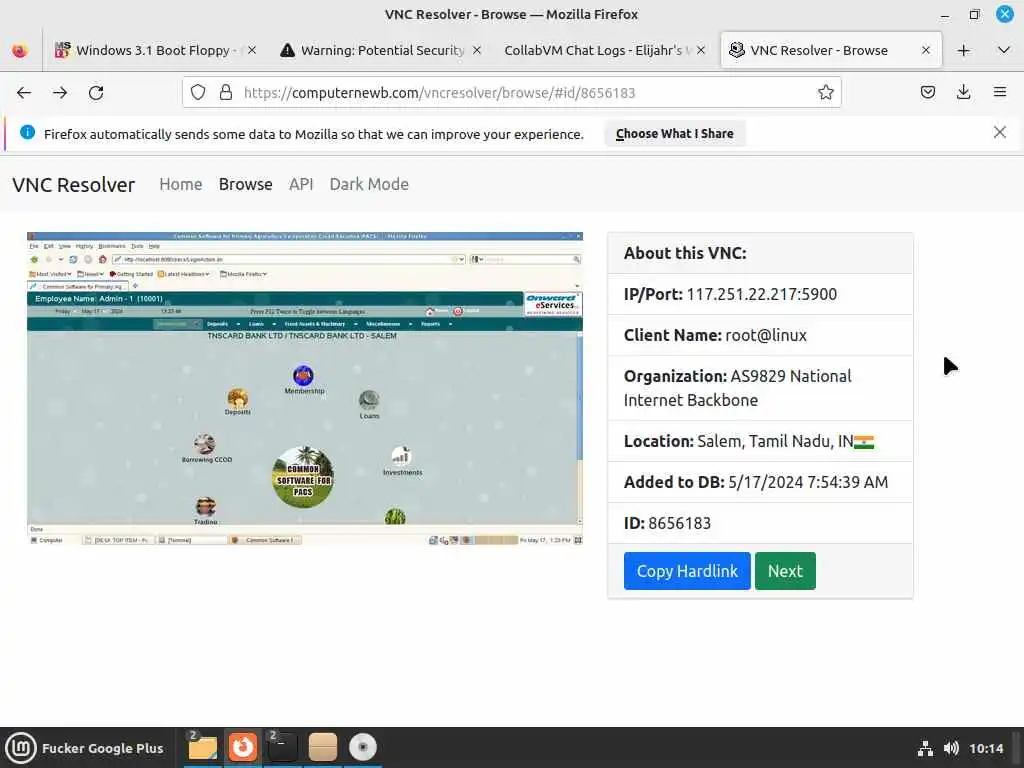
Task: Click the Firefox taskbar icon
Action: pyautogui.click(x=243, y=748)
